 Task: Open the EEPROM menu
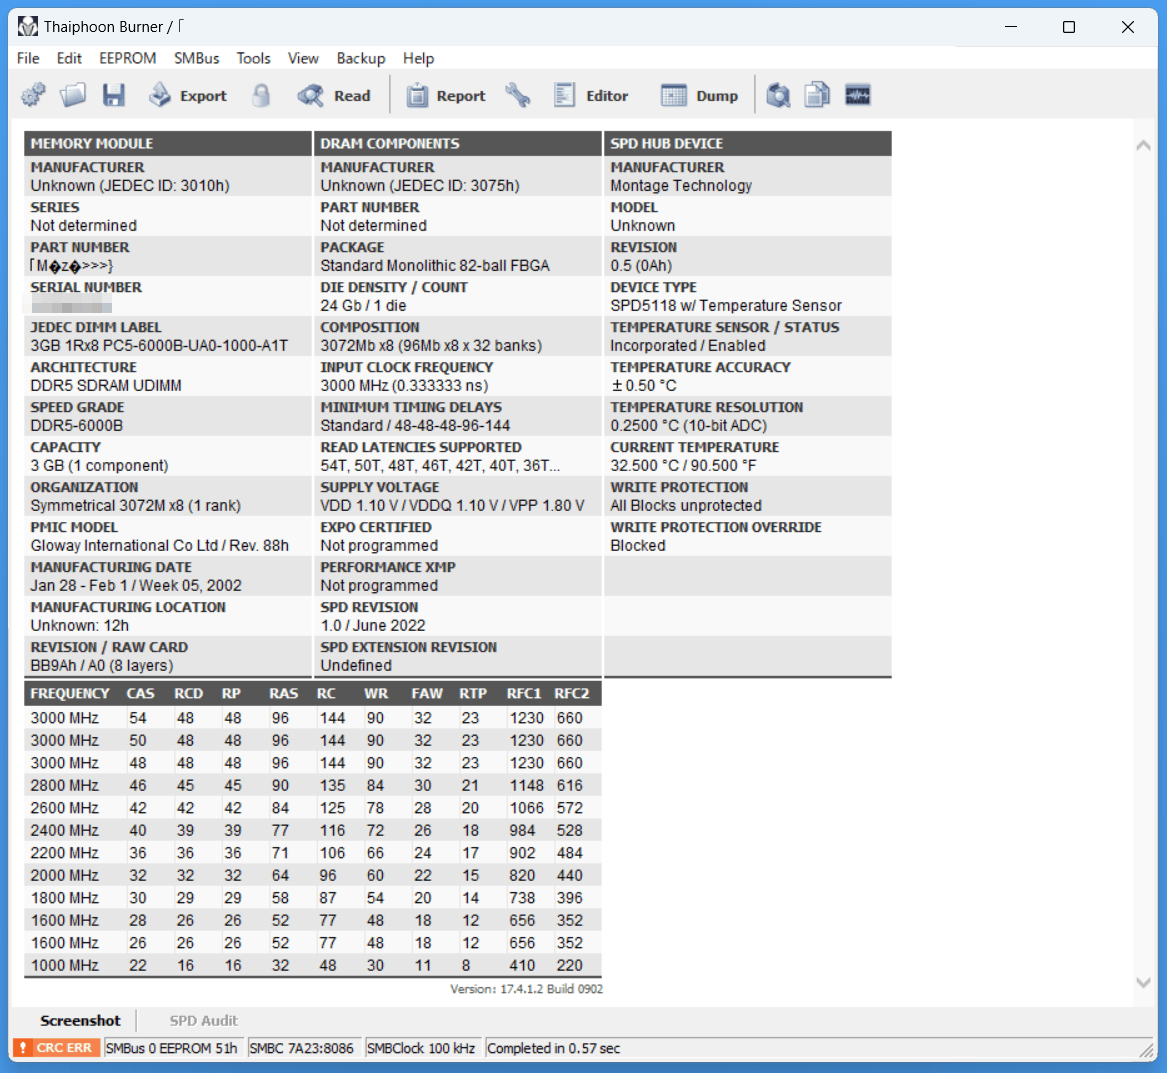click(127, 58)
